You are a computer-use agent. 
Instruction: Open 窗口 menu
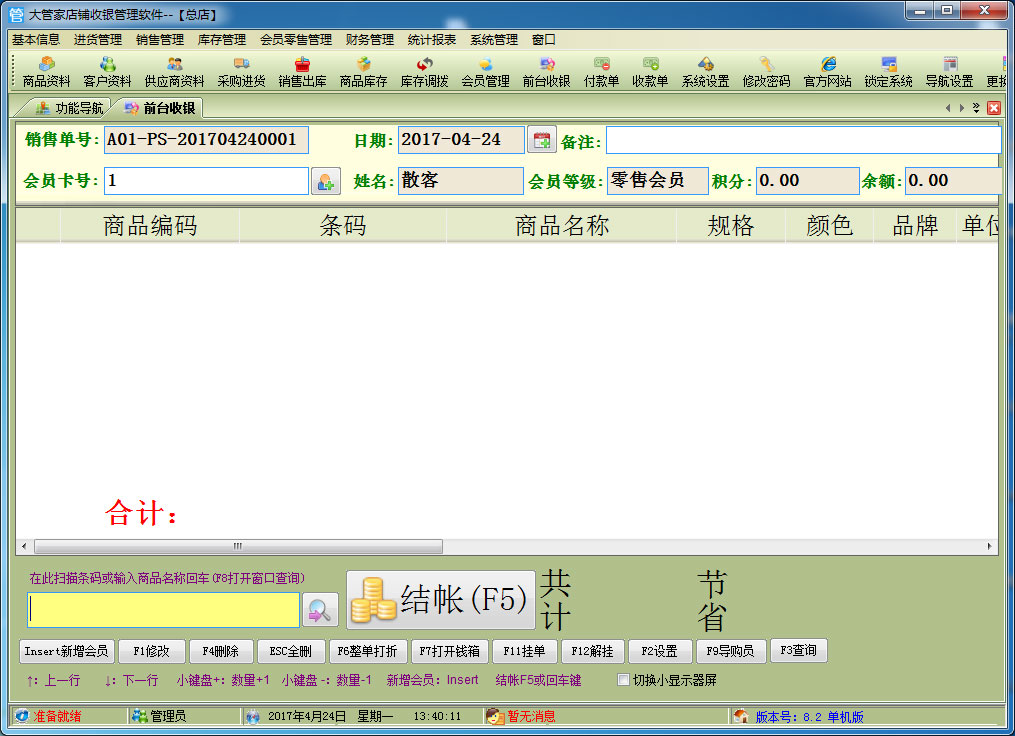[544, 39]
